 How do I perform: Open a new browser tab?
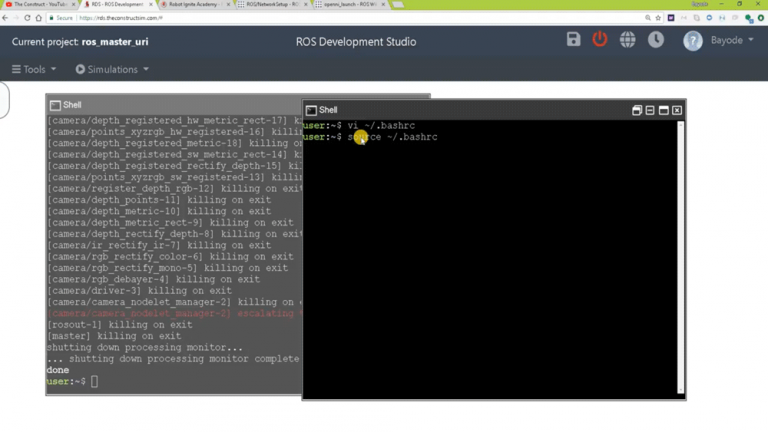click(398, 4)
